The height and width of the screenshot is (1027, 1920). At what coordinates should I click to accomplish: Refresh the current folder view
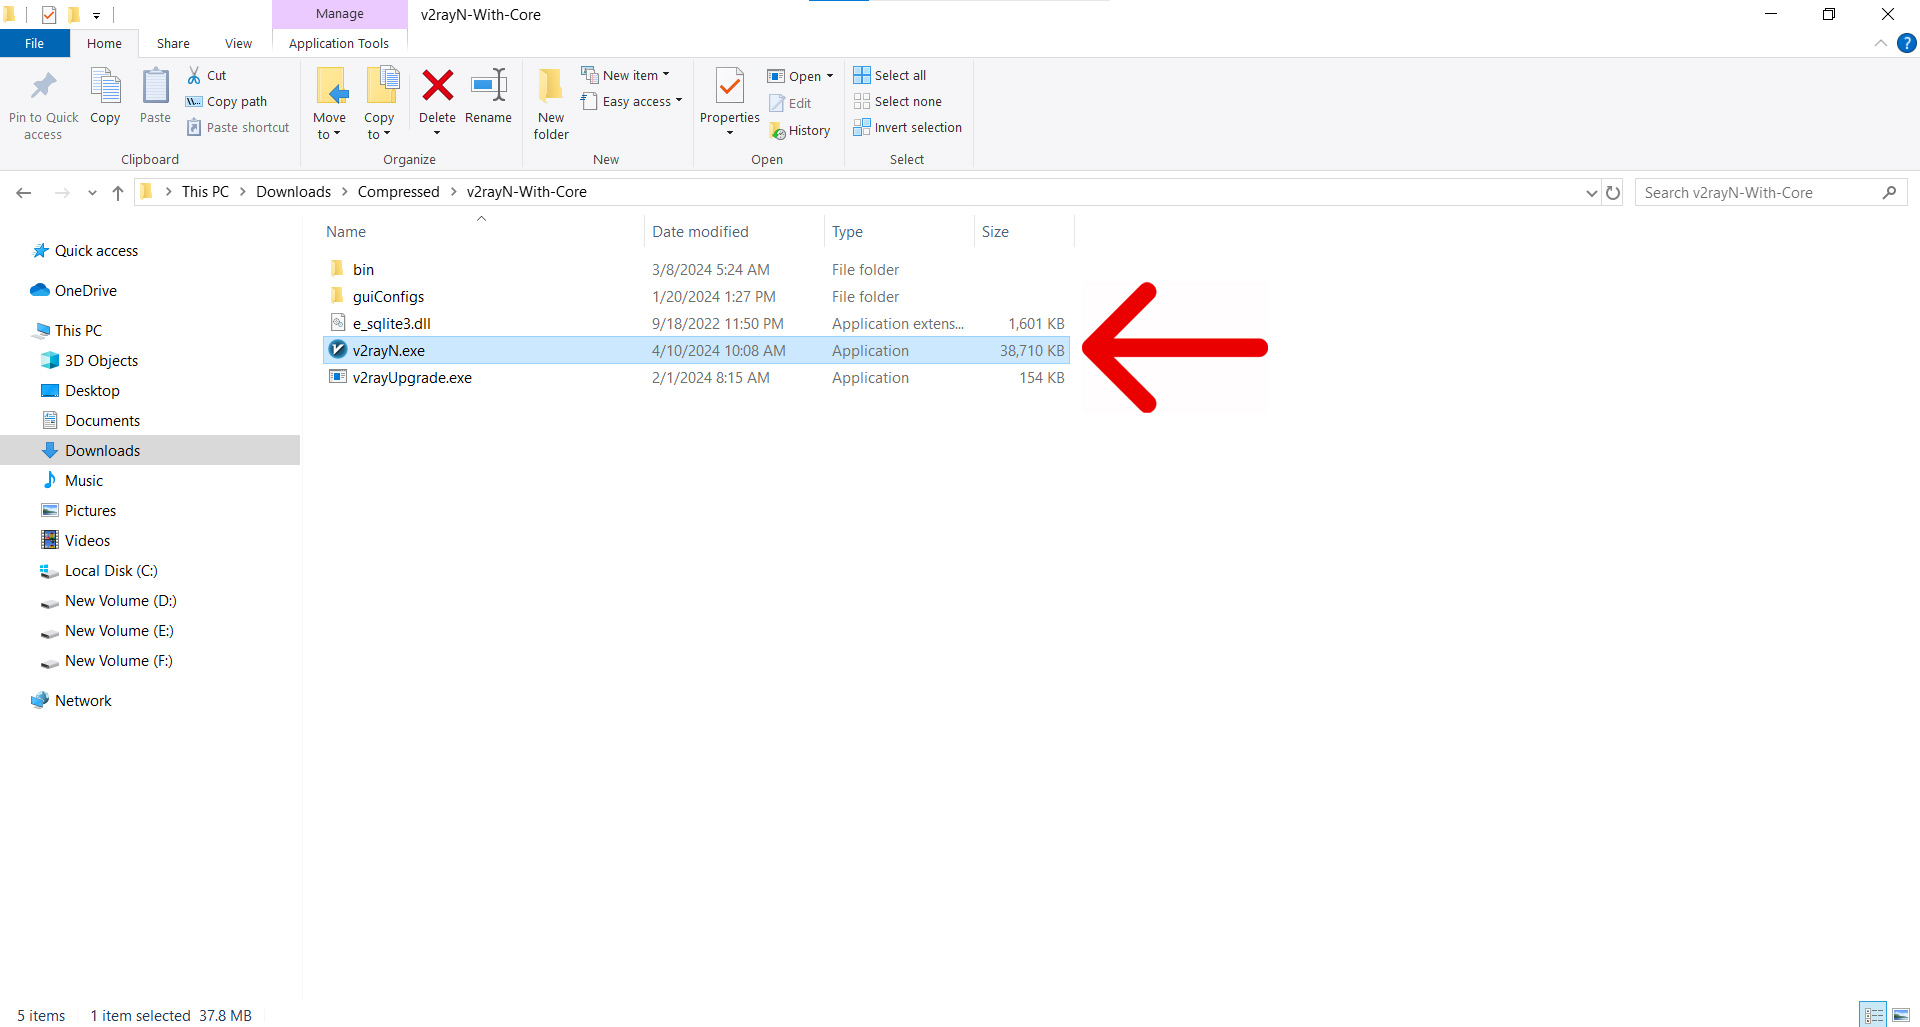[1613, 192]
